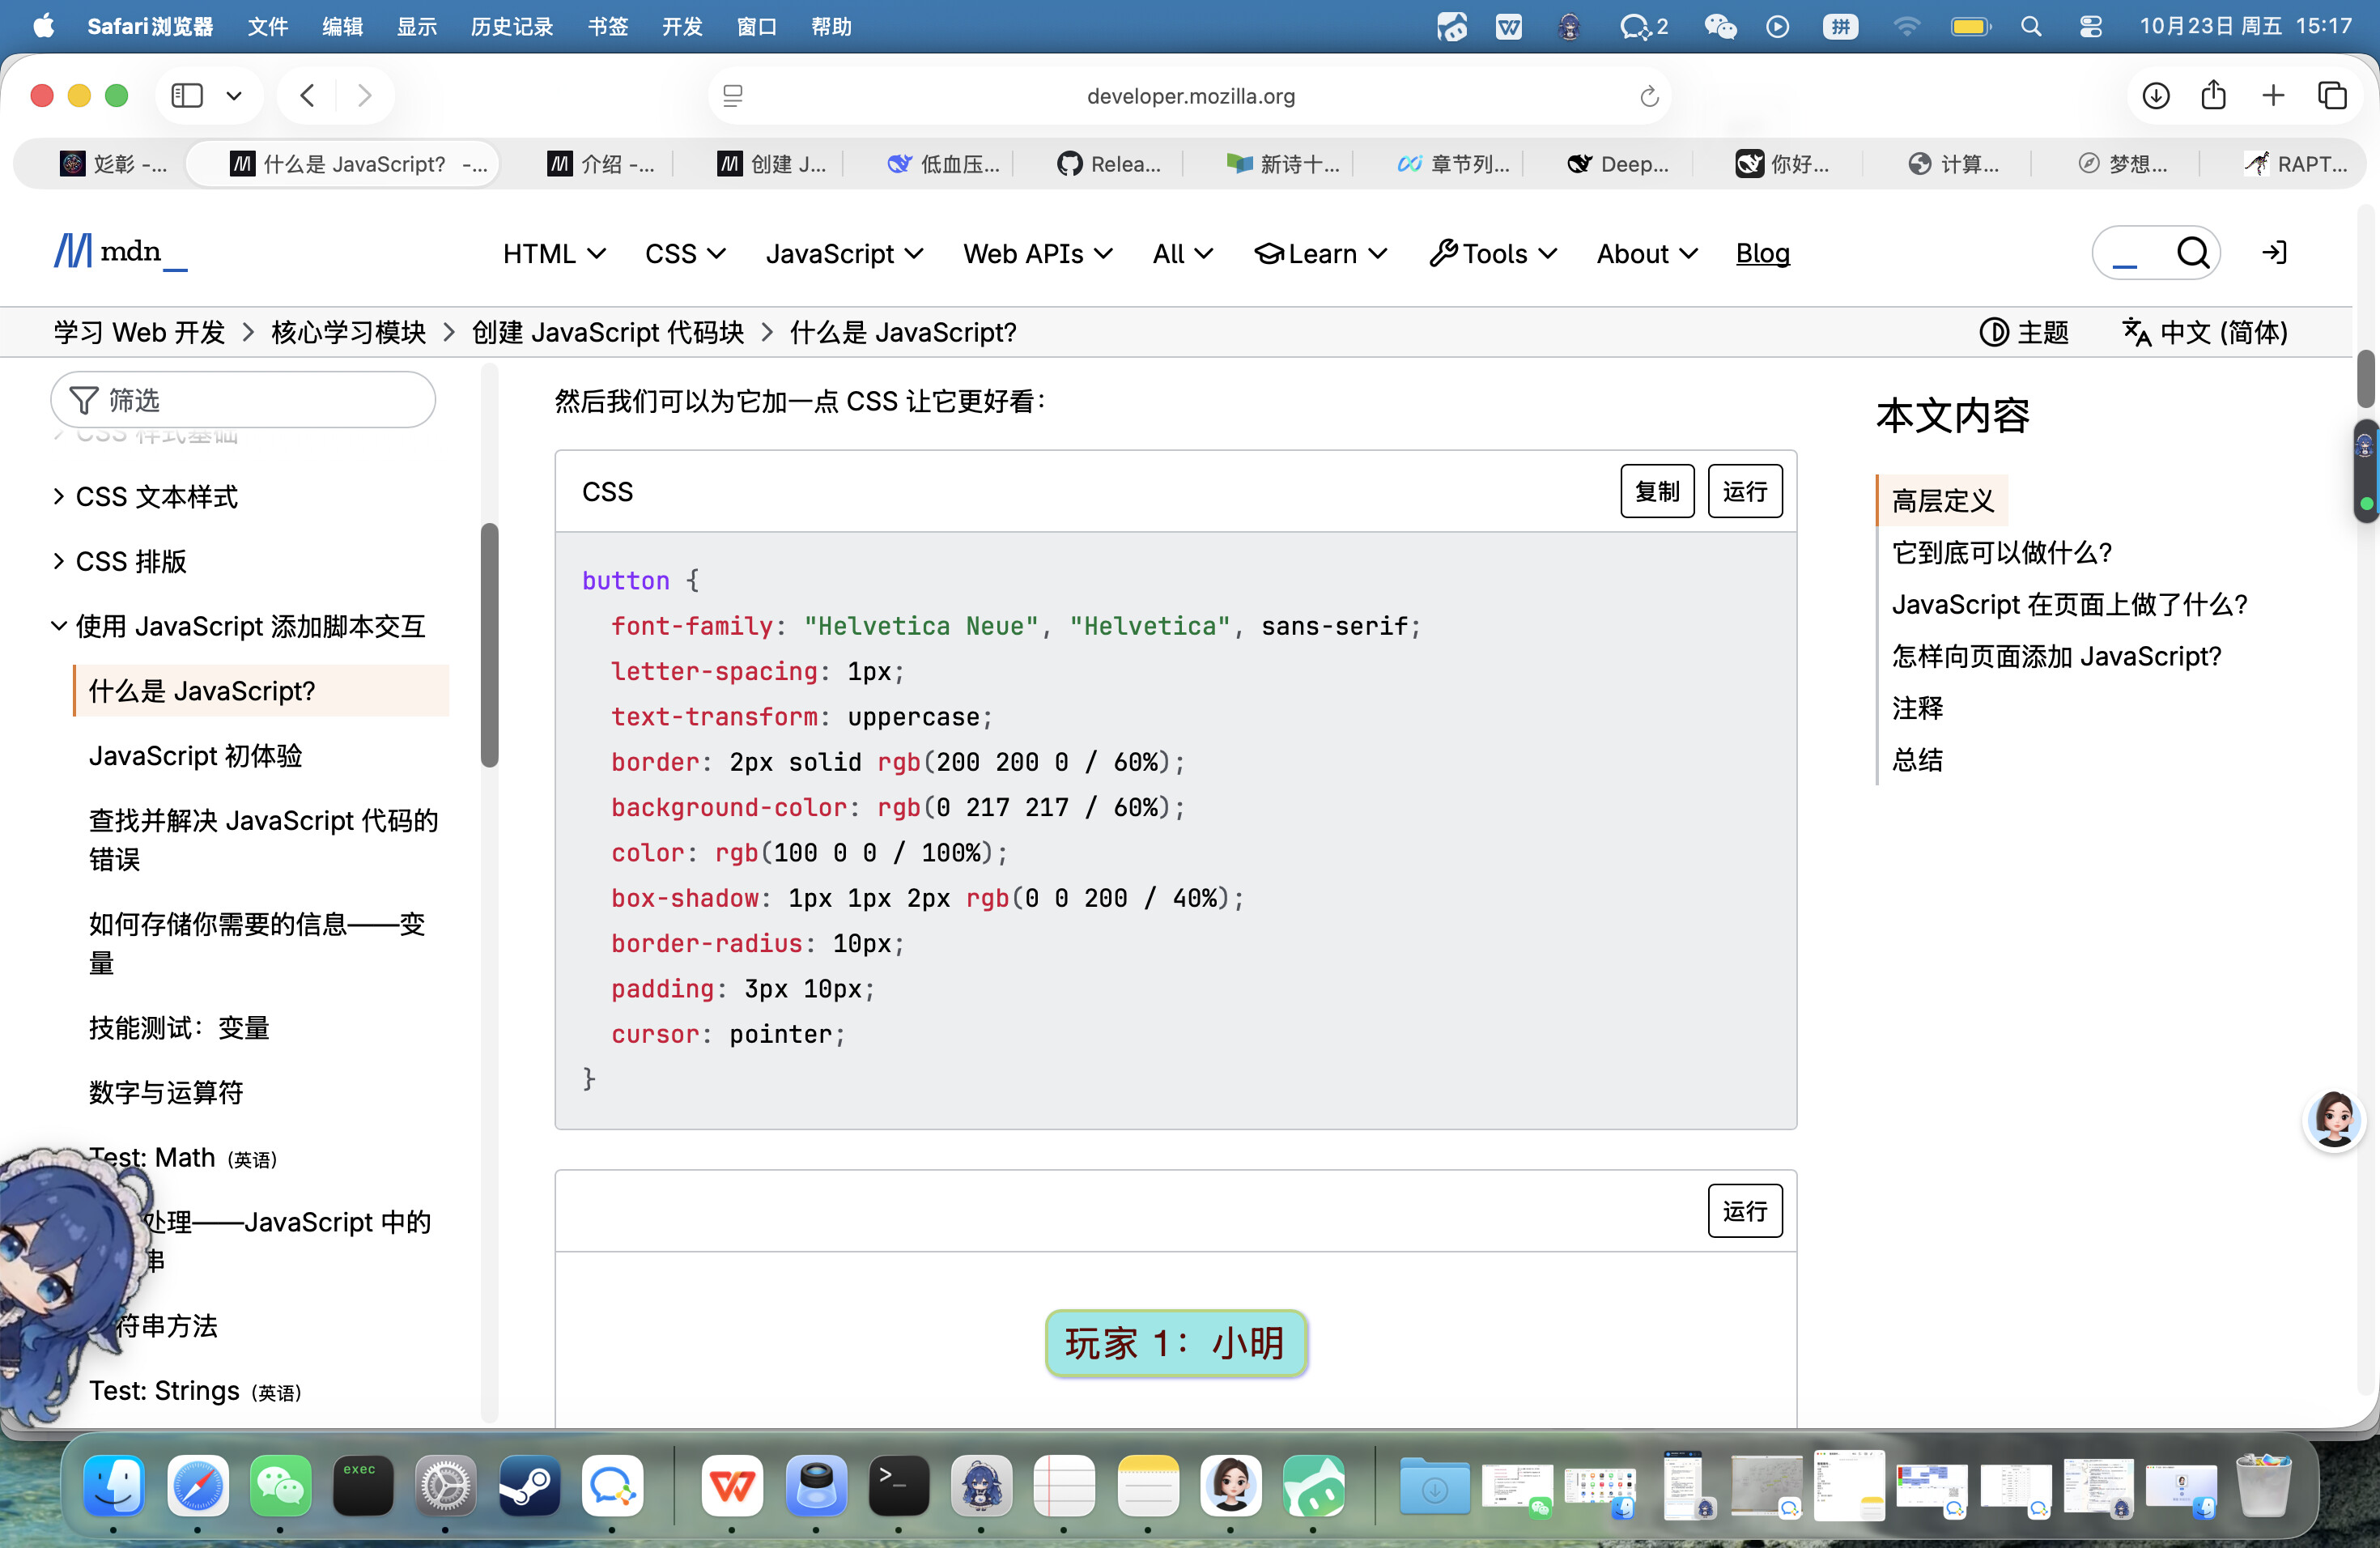Expand the Learn navigation dropdown

[x=1321, y=254]
